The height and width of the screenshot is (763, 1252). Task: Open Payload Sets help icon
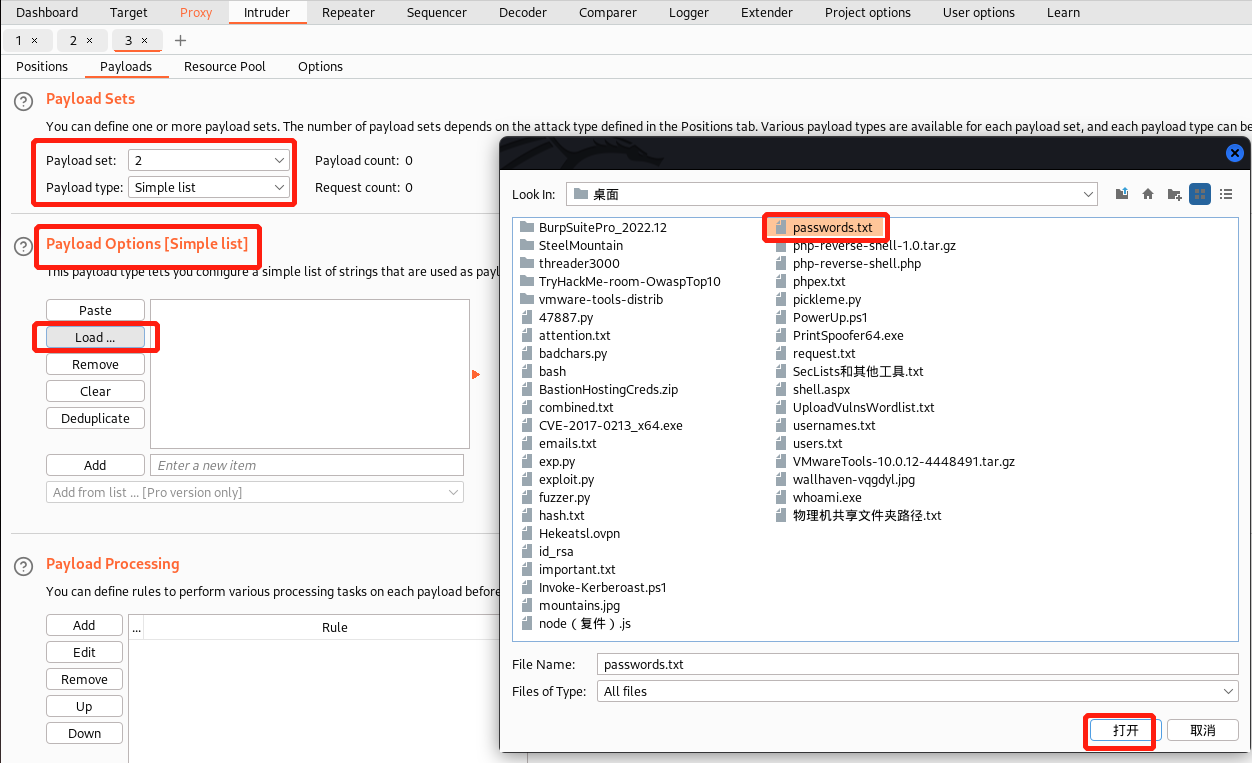pos(23,100)
